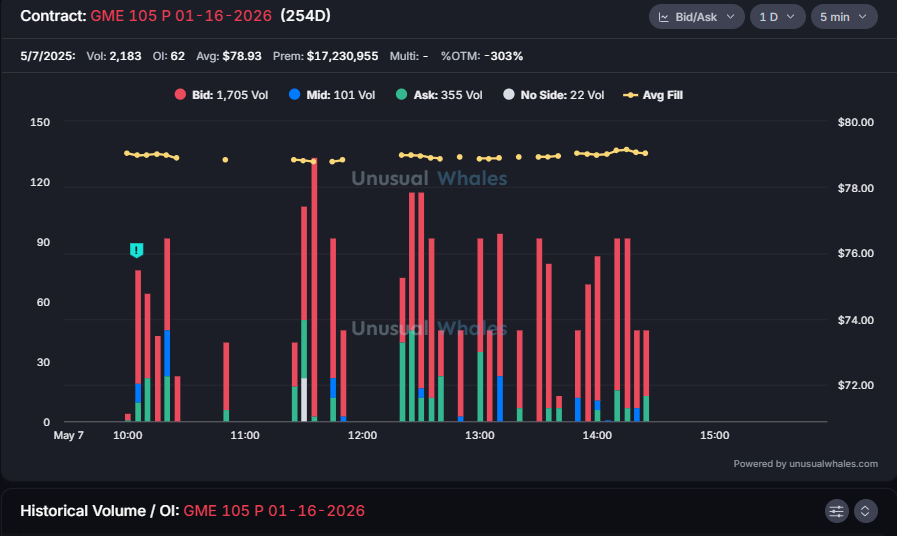Click the red Bid legend color dot
The height and width of the screenshot is (536, 897).
pos(180,94)
